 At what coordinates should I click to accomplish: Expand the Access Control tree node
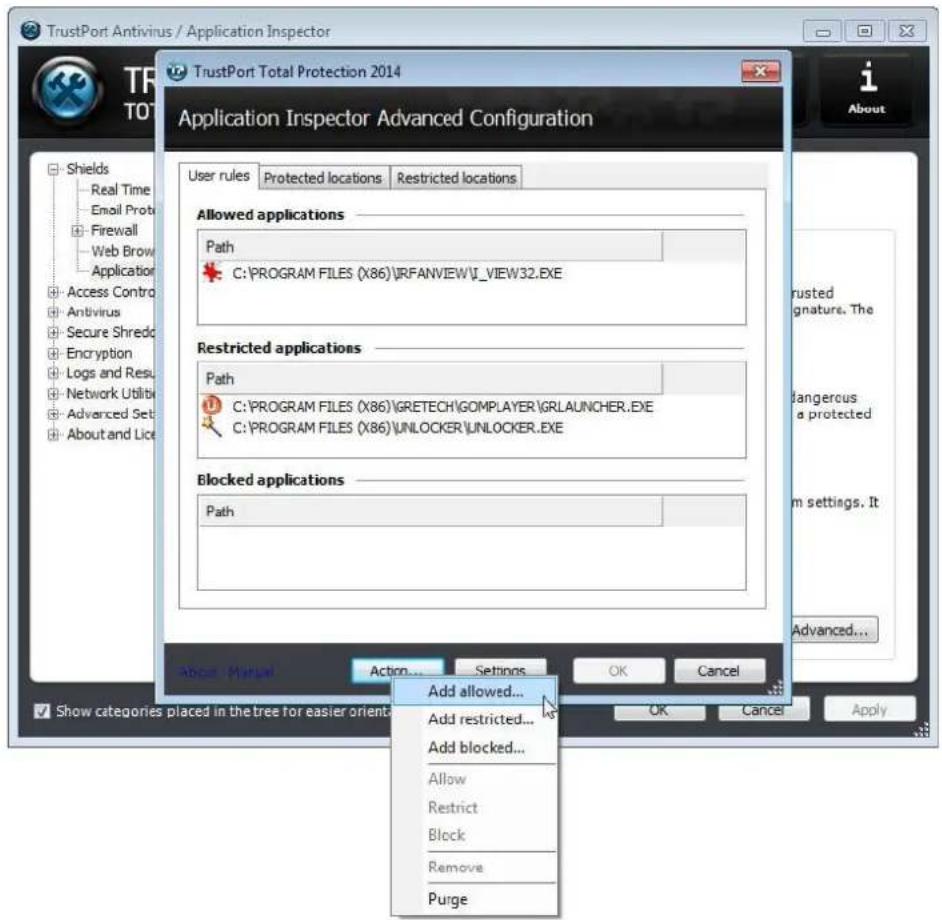click(x=53, y=292)
